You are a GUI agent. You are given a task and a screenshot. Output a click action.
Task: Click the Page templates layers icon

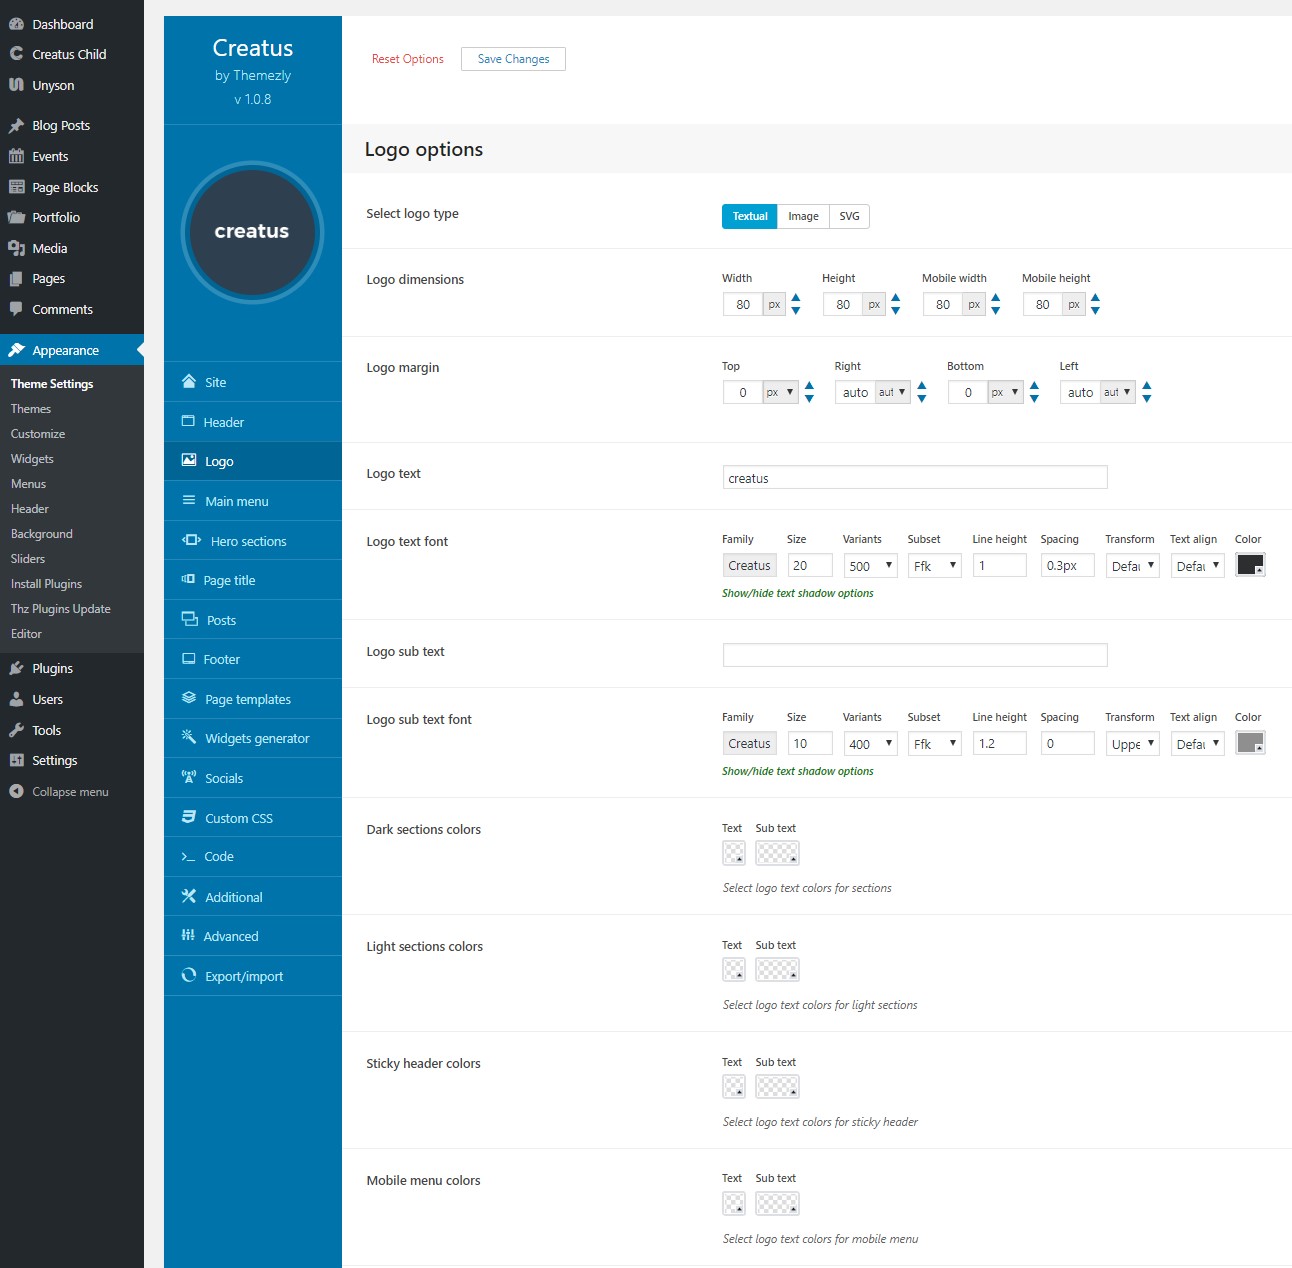click(189, 698)
